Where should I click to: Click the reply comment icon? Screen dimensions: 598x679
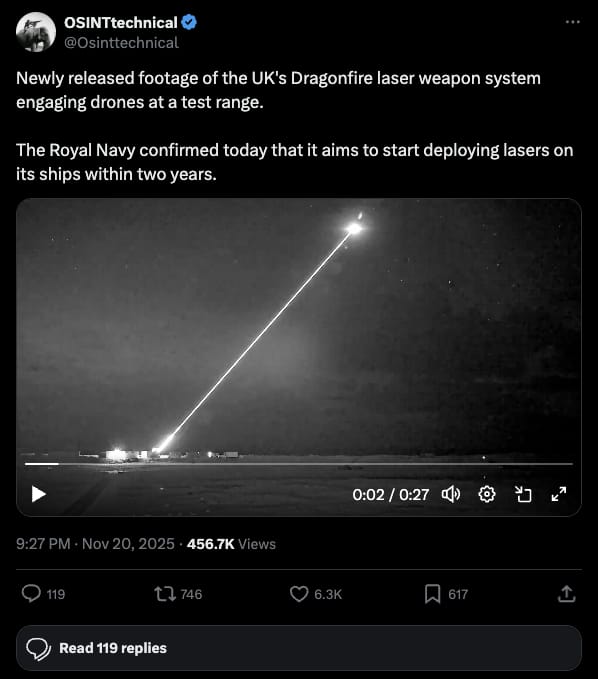(31, 594)
